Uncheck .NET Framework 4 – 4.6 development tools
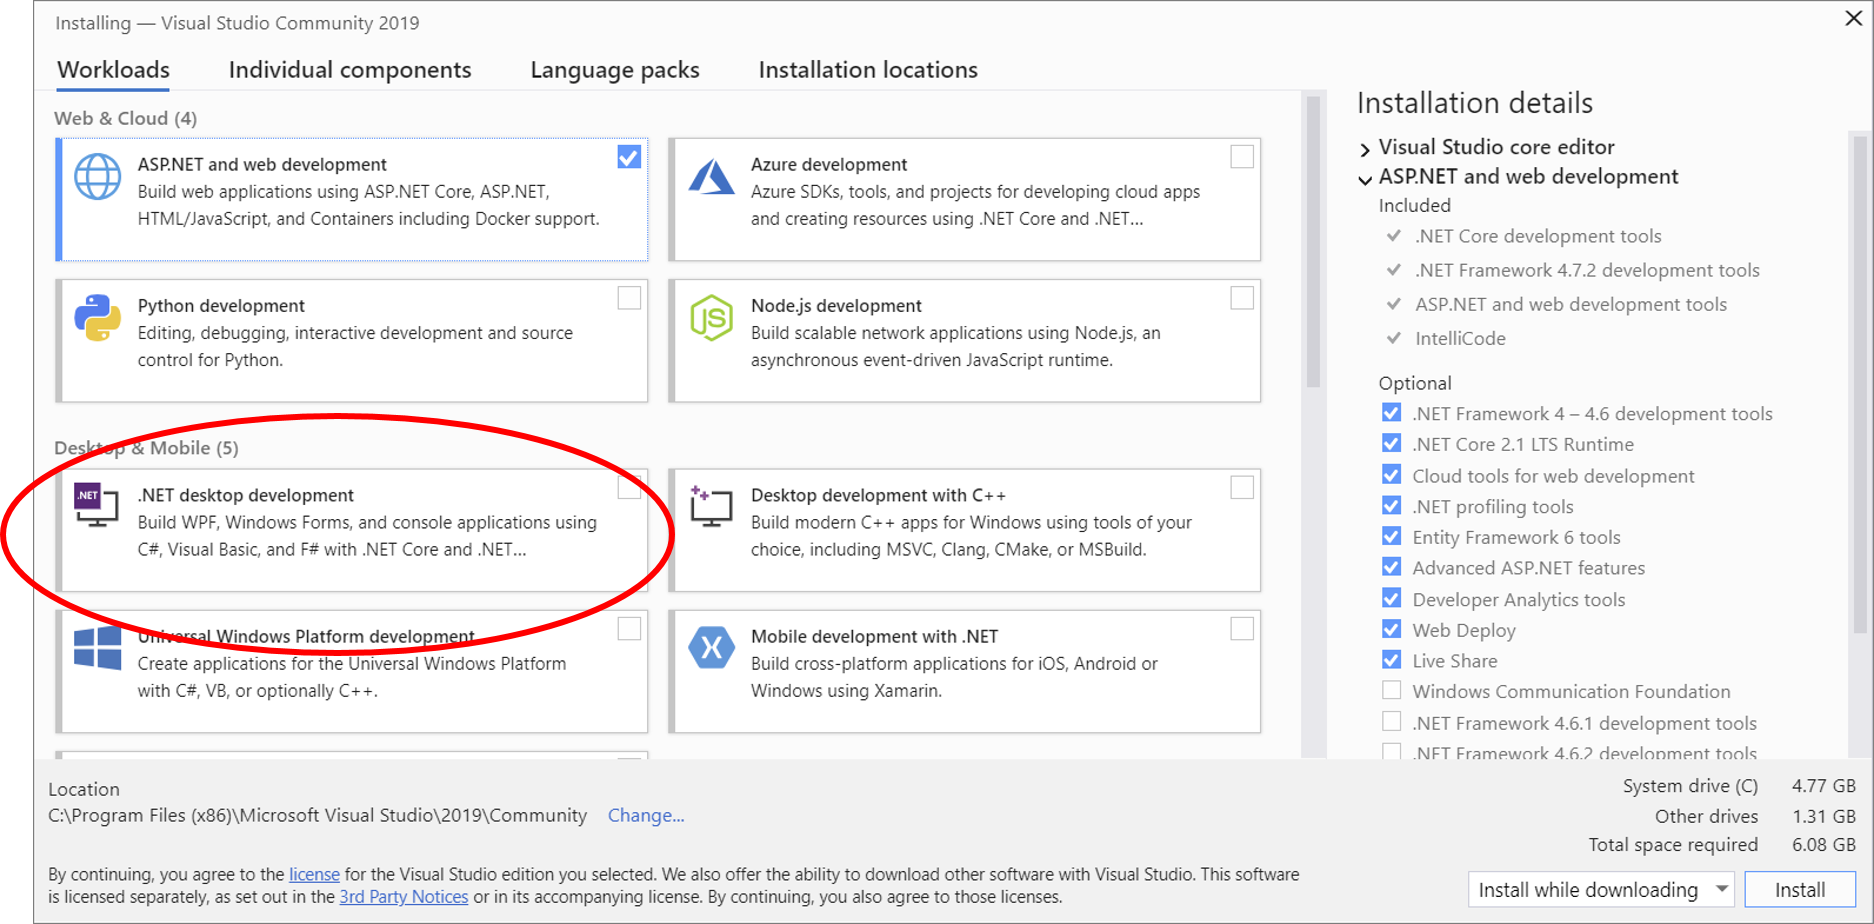1874x924 pixels. (x=1391, y=412)
